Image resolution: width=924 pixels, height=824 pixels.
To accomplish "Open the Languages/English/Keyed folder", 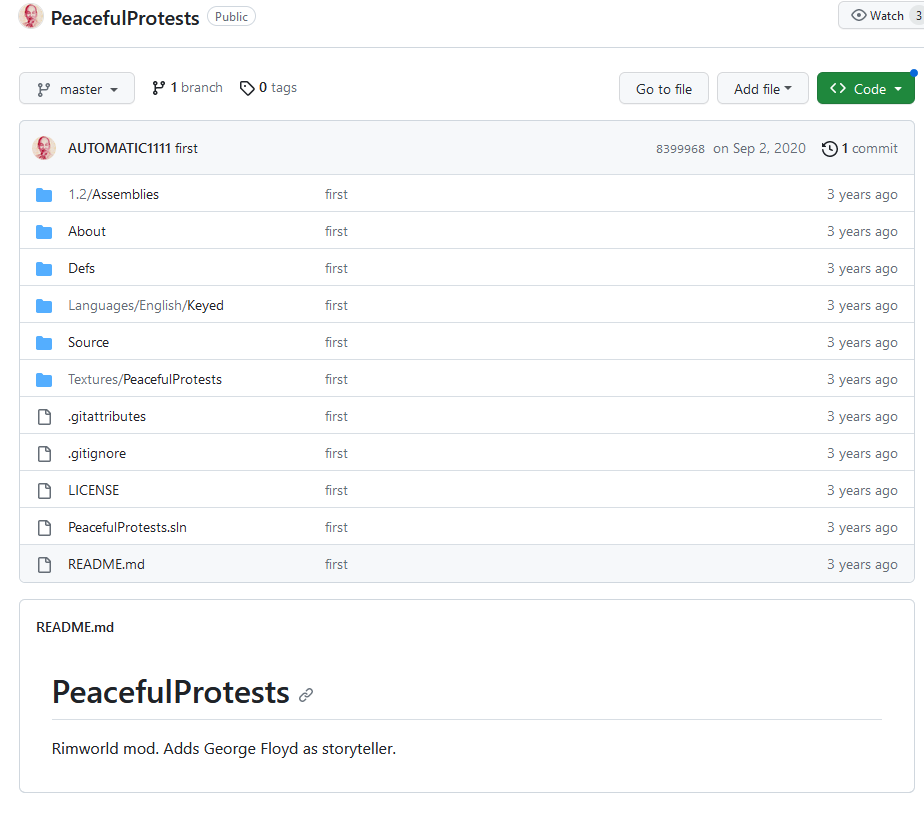I will point(146,305).
